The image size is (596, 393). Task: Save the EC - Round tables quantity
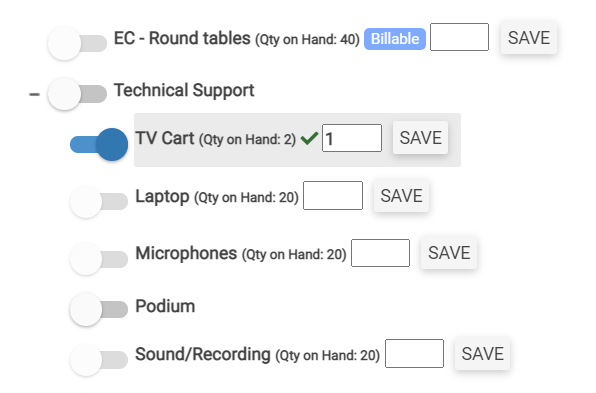[x=529, y=38]
